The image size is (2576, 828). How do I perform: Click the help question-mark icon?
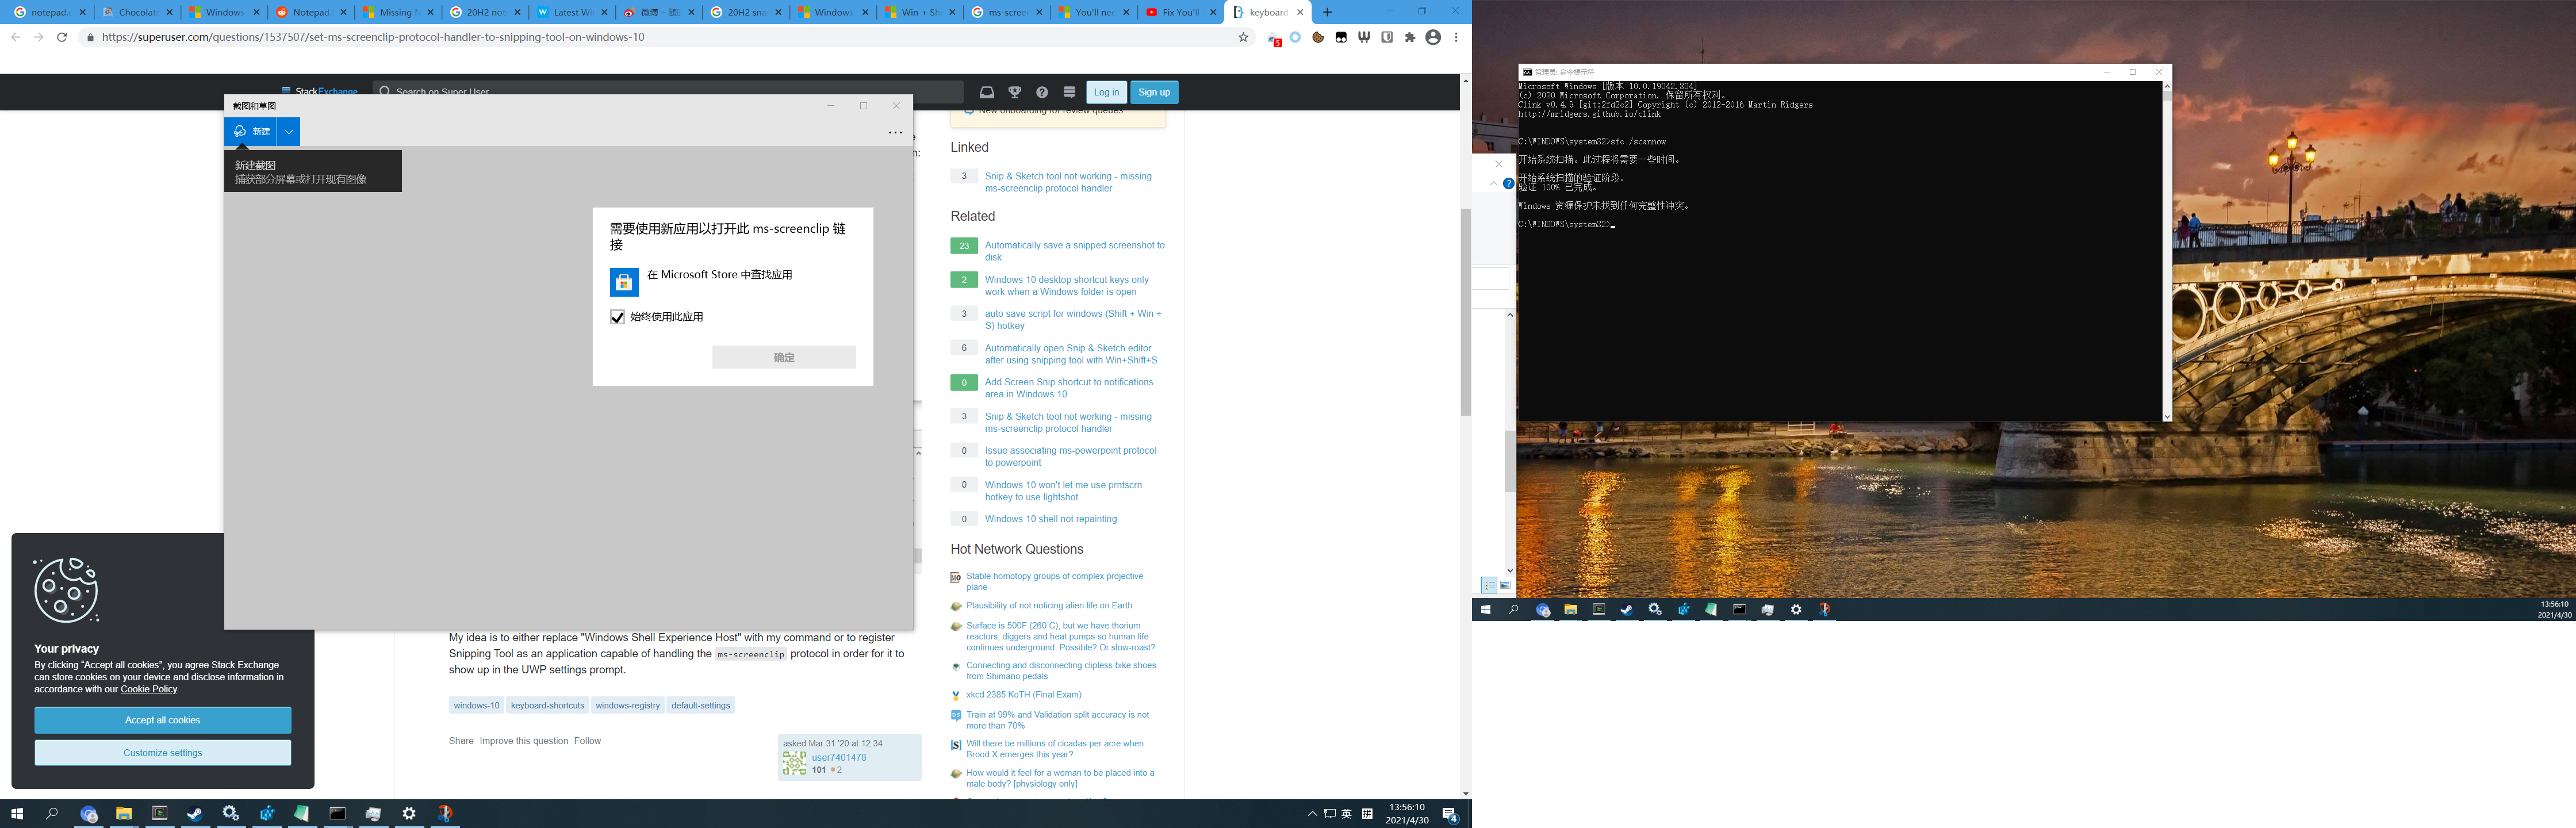(1042, 92)
